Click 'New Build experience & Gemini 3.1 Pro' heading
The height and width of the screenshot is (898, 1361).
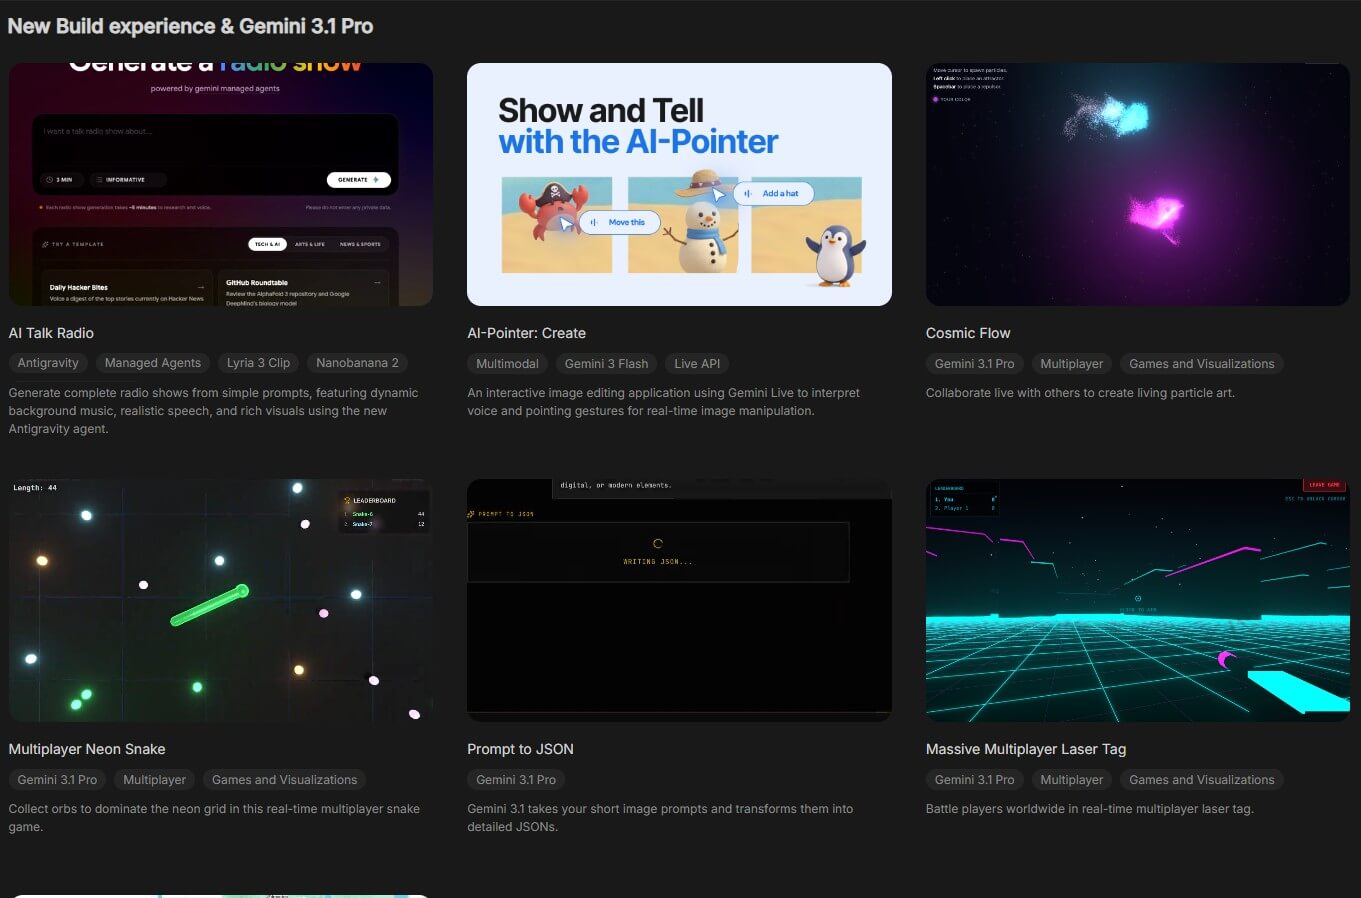[x=190, y=26]
